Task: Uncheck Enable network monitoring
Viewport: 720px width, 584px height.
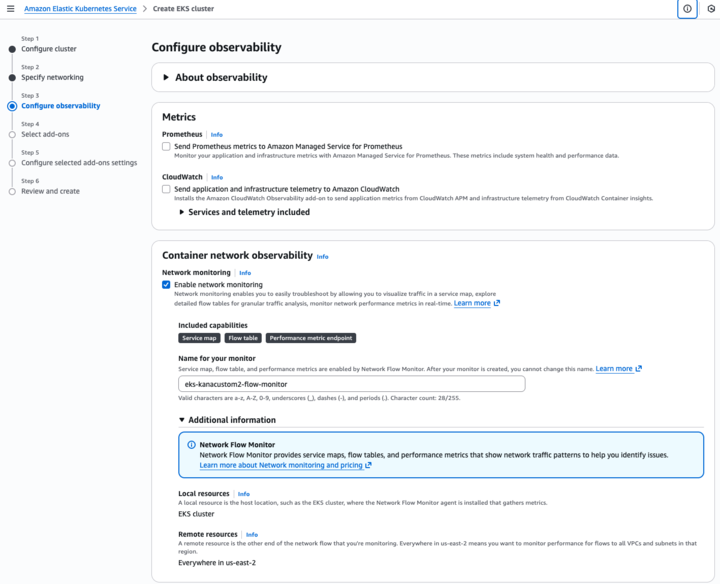Action: click(x=166, y=285)
